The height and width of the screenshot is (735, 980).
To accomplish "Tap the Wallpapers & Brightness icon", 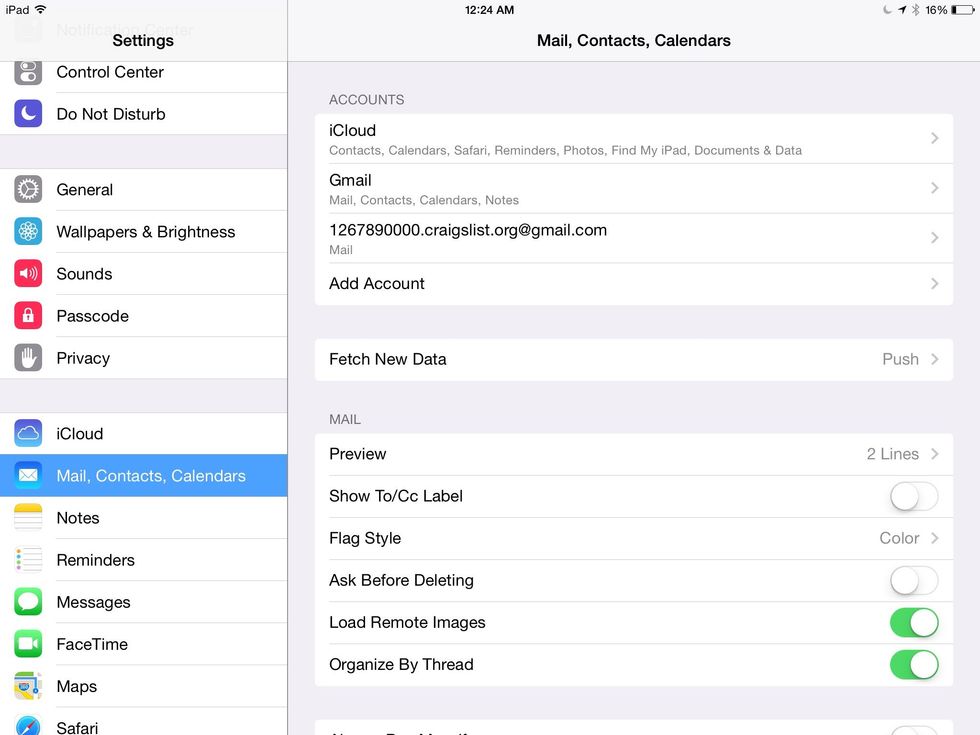I will pyautogui.click(x=28, y=232).
